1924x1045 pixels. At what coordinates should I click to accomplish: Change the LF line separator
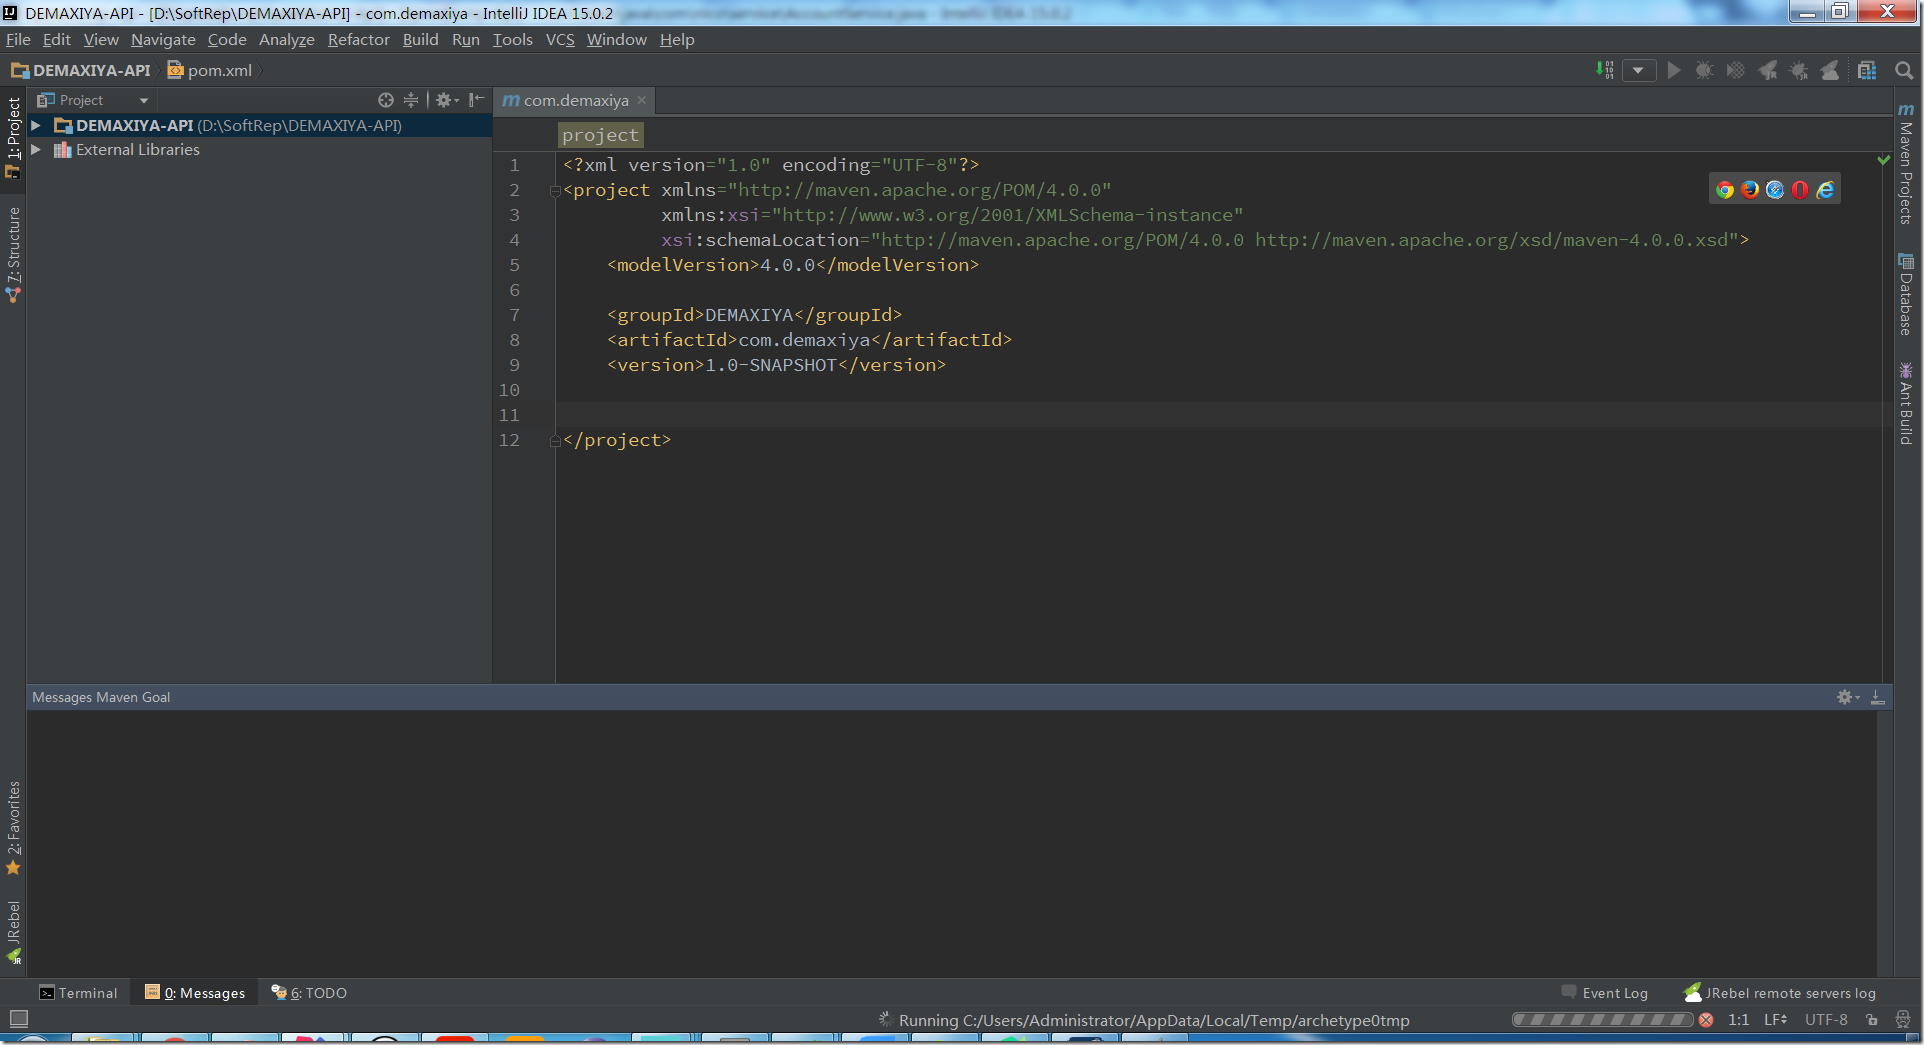(x=1775, y=1020)
